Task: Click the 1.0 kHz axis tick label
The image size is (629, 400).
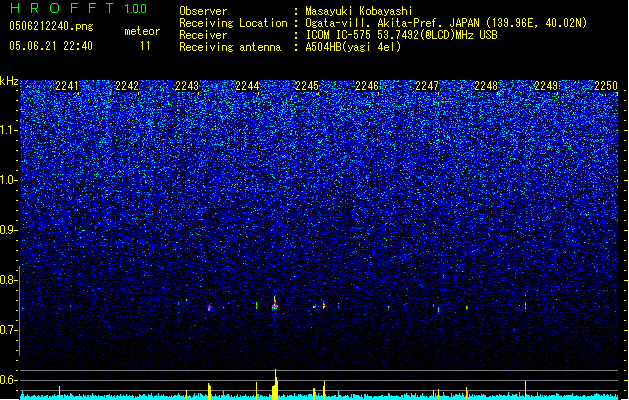Action: coord(9,180)
